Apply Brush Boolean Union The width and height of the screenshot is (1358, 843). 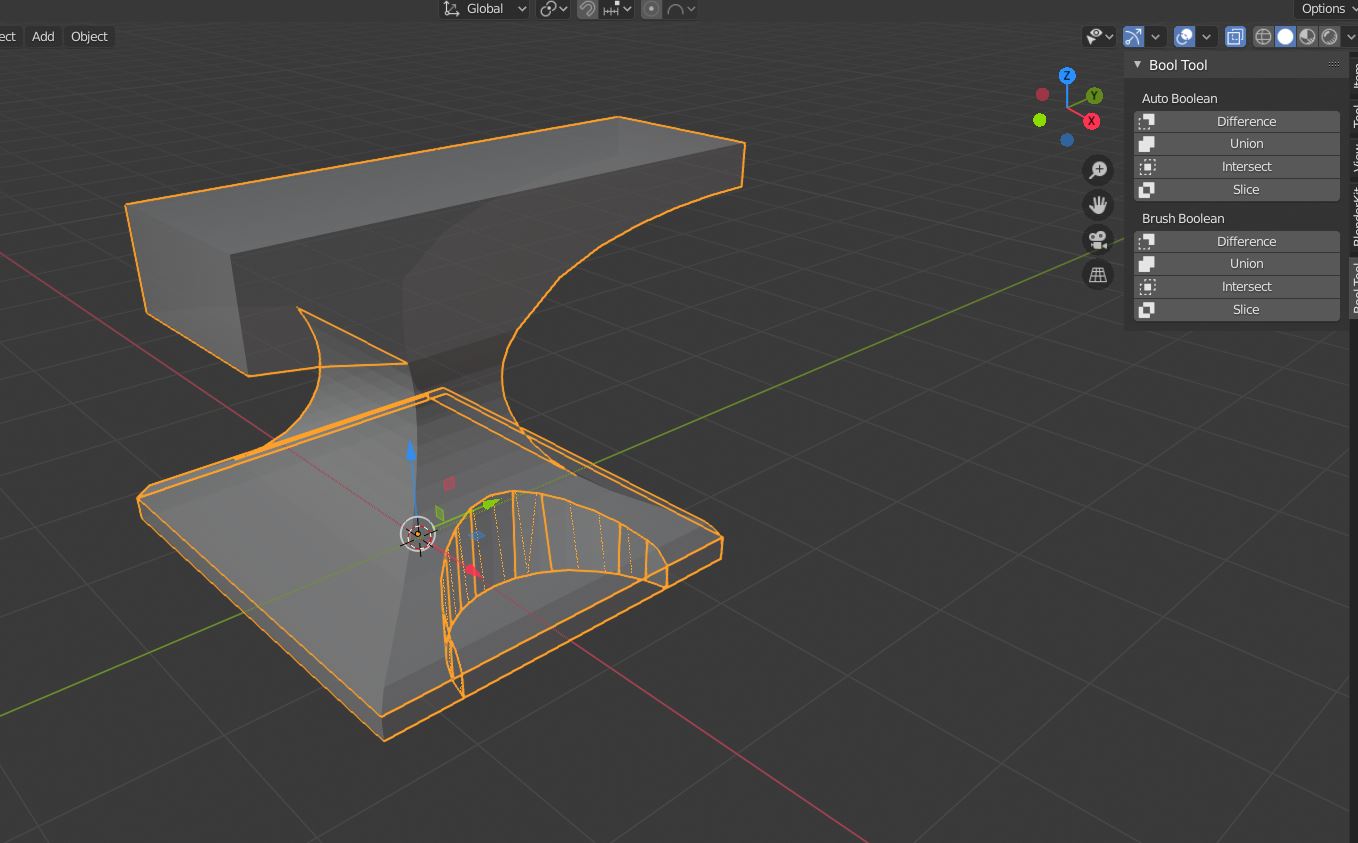click(1237, 264)
